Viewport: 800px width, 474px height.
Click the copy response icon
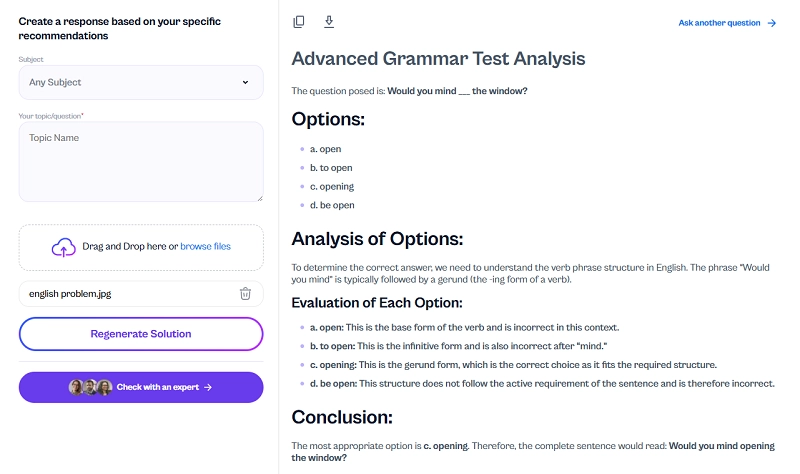(x=299, y=22)
